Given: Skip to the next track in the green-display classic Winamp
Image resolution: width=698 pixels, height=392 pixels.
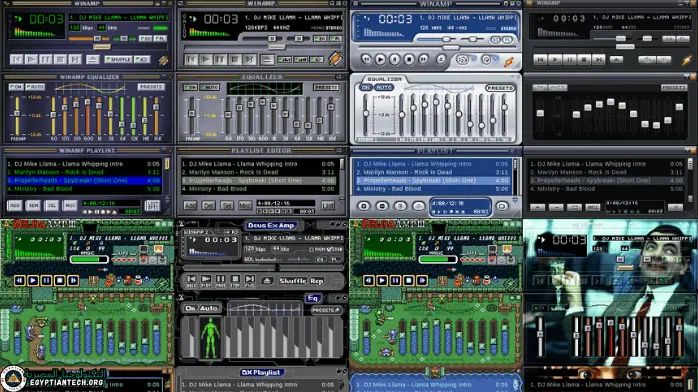Looking at the screenshot, I should (75, 59).
